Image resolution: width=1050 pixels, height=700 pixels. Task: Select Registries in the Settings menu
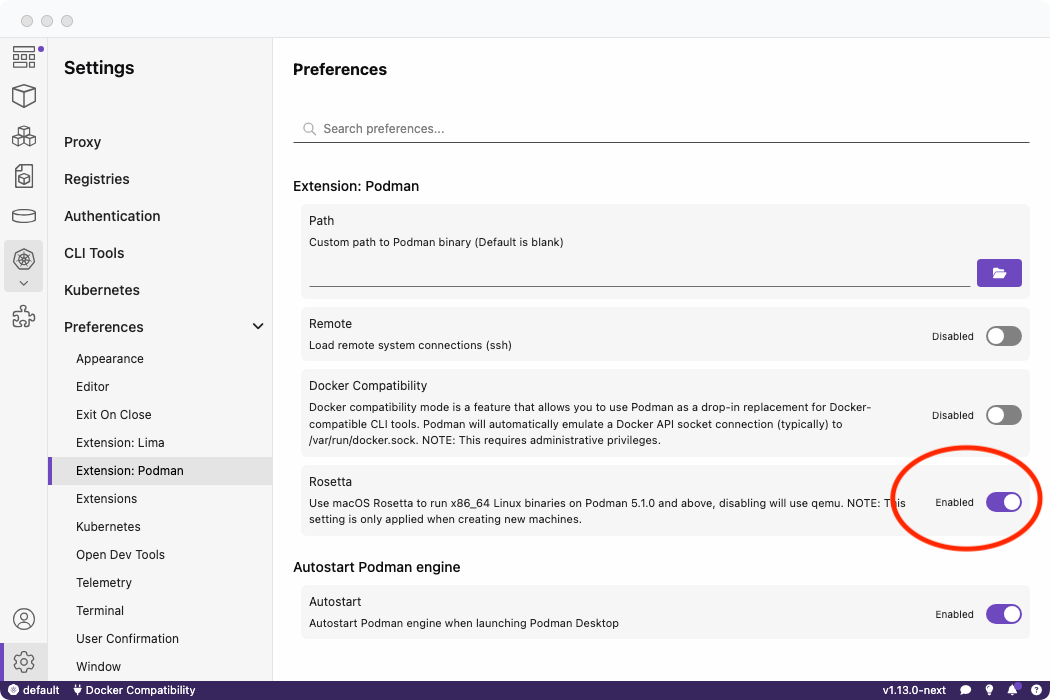click(97, 179)
